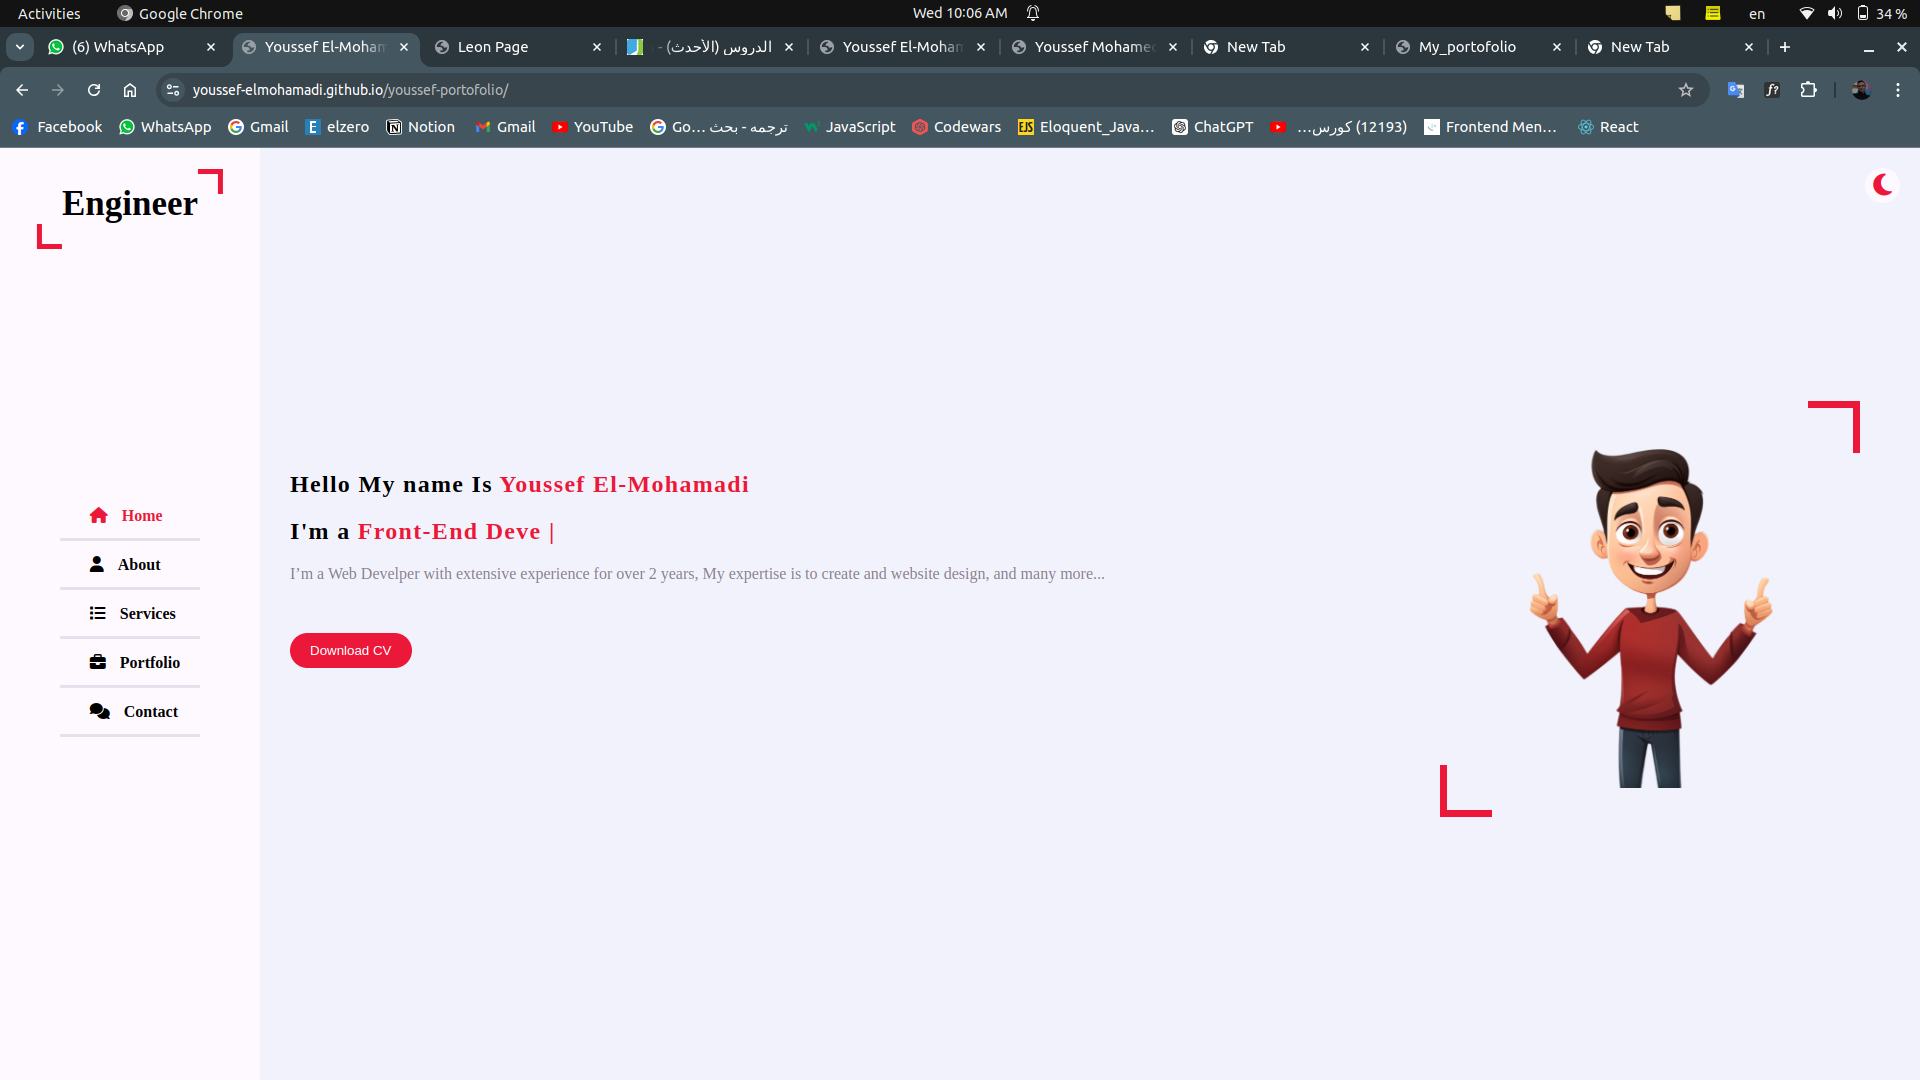Click the Engineer logo
Image resolution: width=1920 pixels, height=1080 pixels.
click(130, 204)
